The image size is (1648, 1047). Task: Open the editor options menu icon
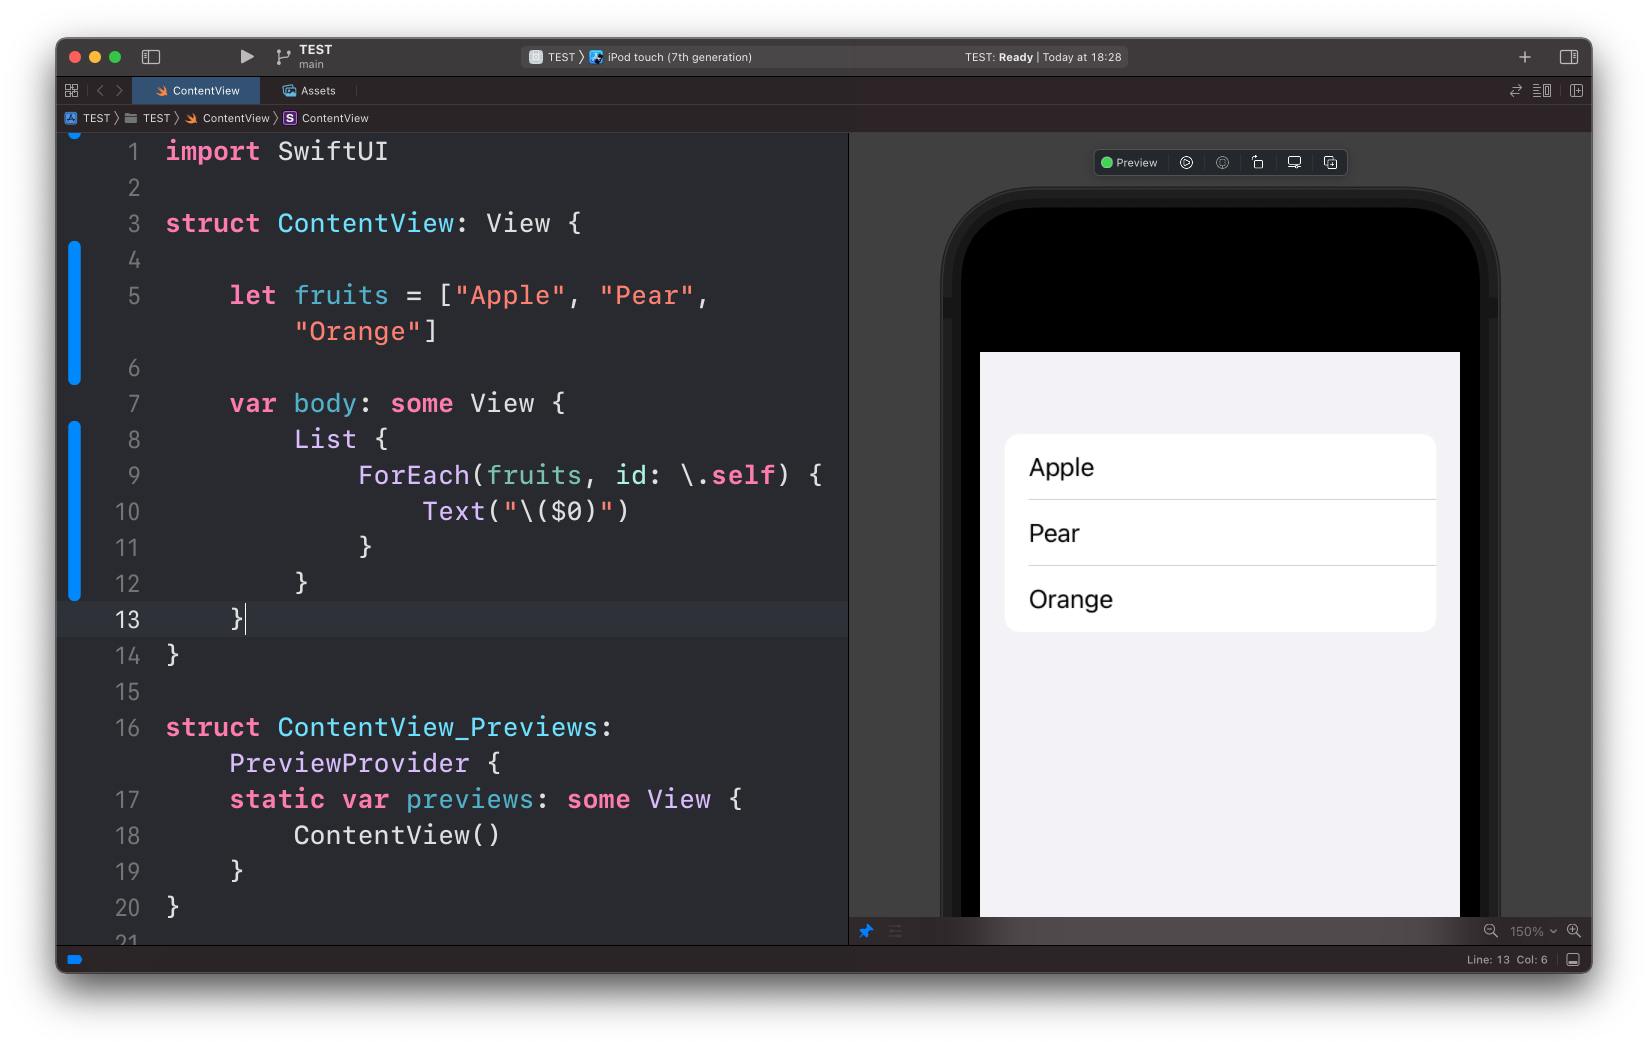pos(1542,91)
